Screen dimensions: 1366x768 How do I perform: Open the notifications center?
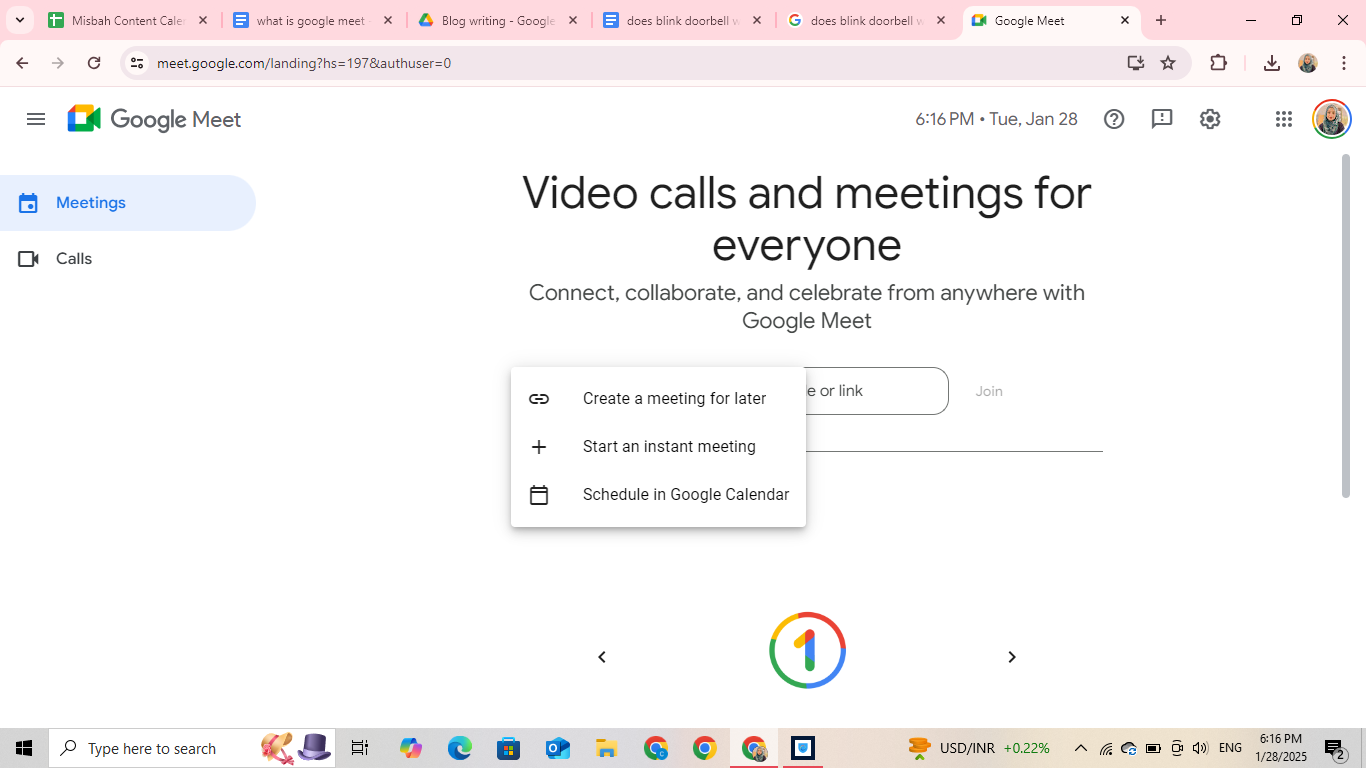[1335, 748]
